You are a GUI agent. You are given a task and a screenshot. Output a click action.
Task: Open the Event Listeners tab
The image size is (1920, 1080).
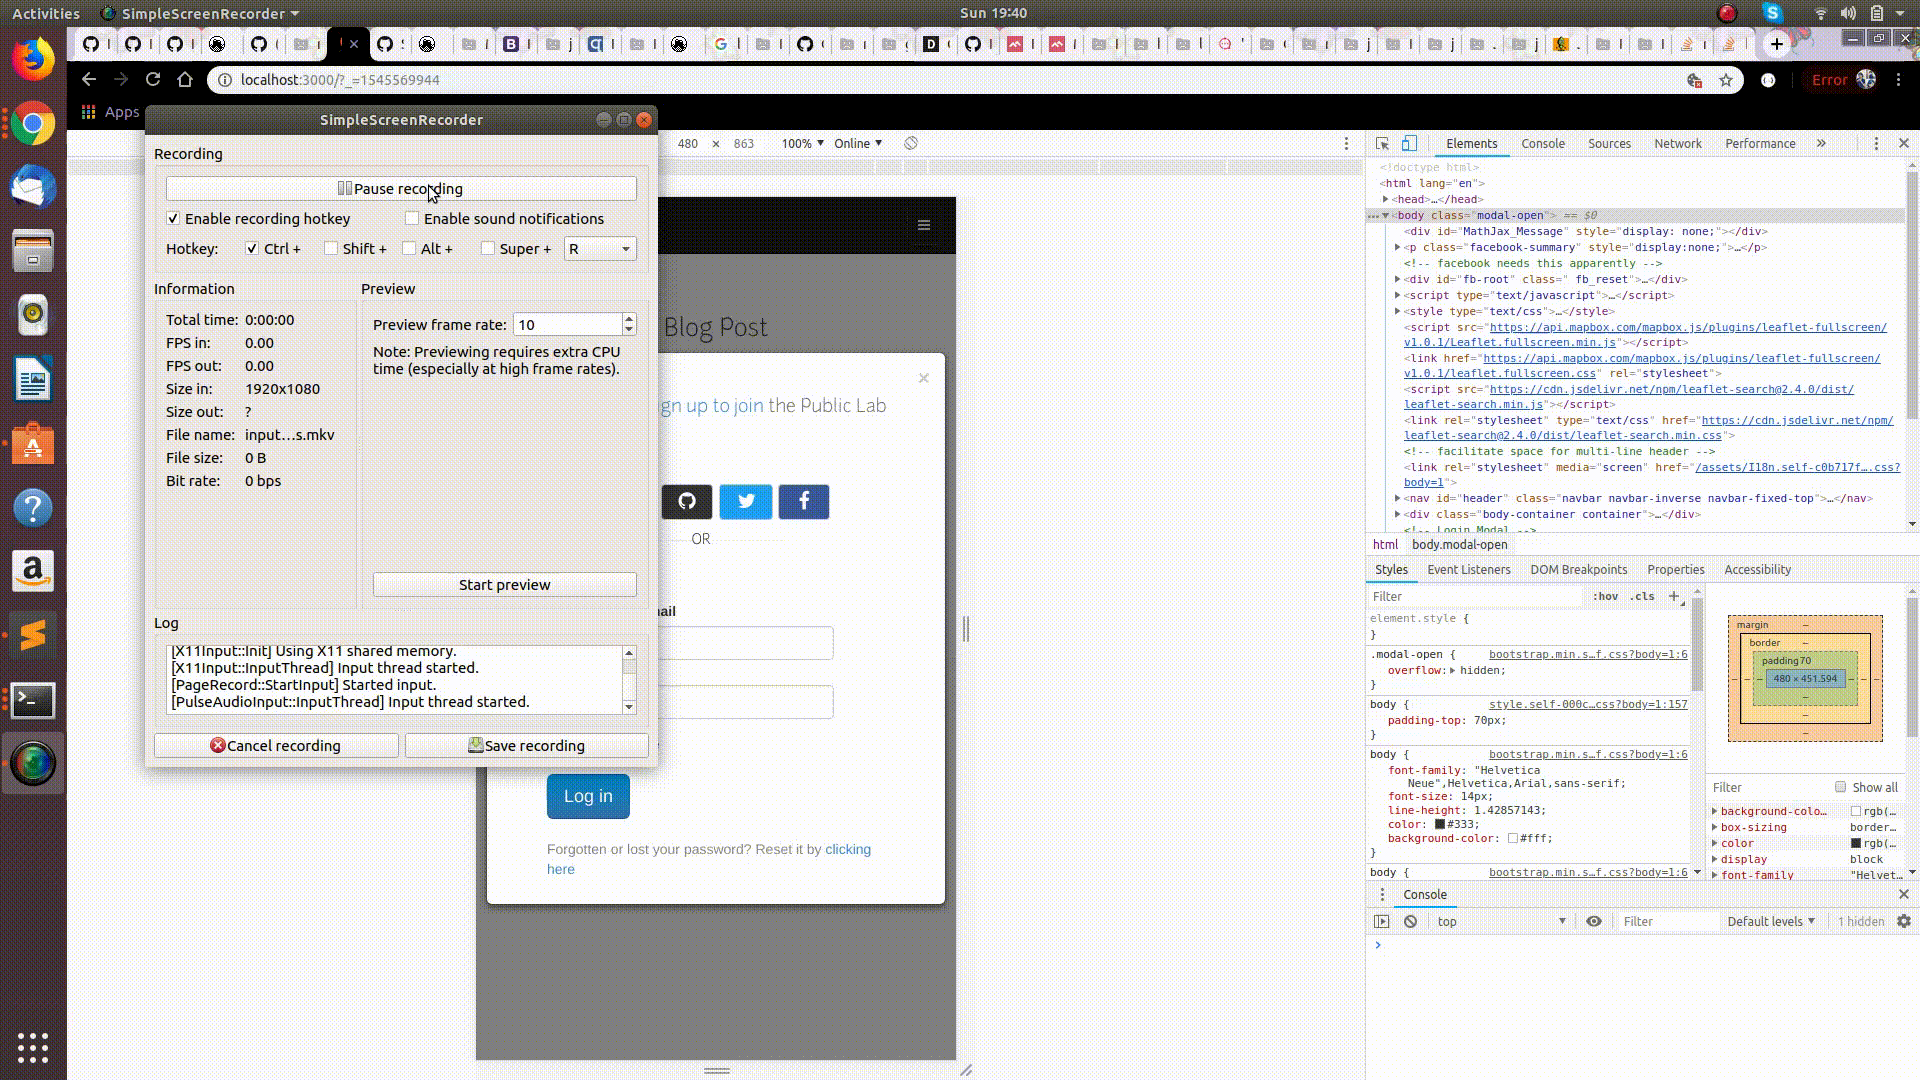coord(1468,569)
